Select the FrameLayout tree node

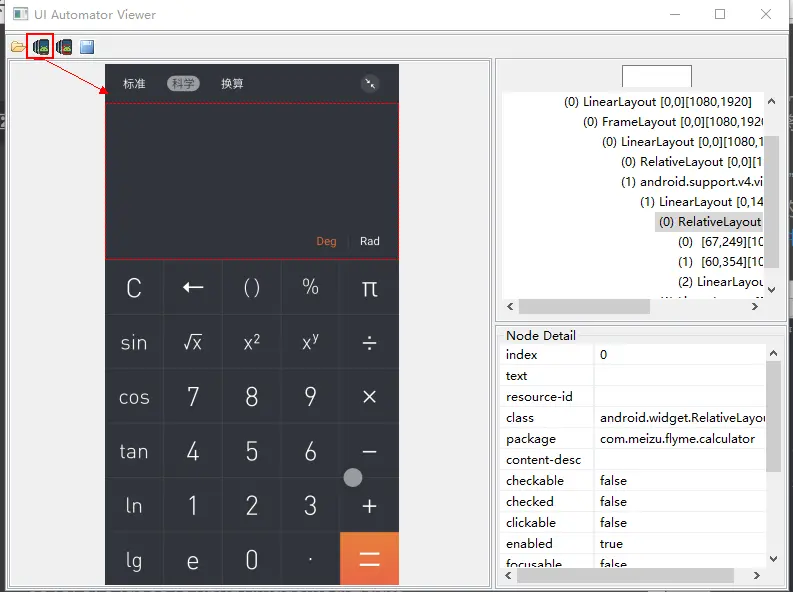point(672,122)
